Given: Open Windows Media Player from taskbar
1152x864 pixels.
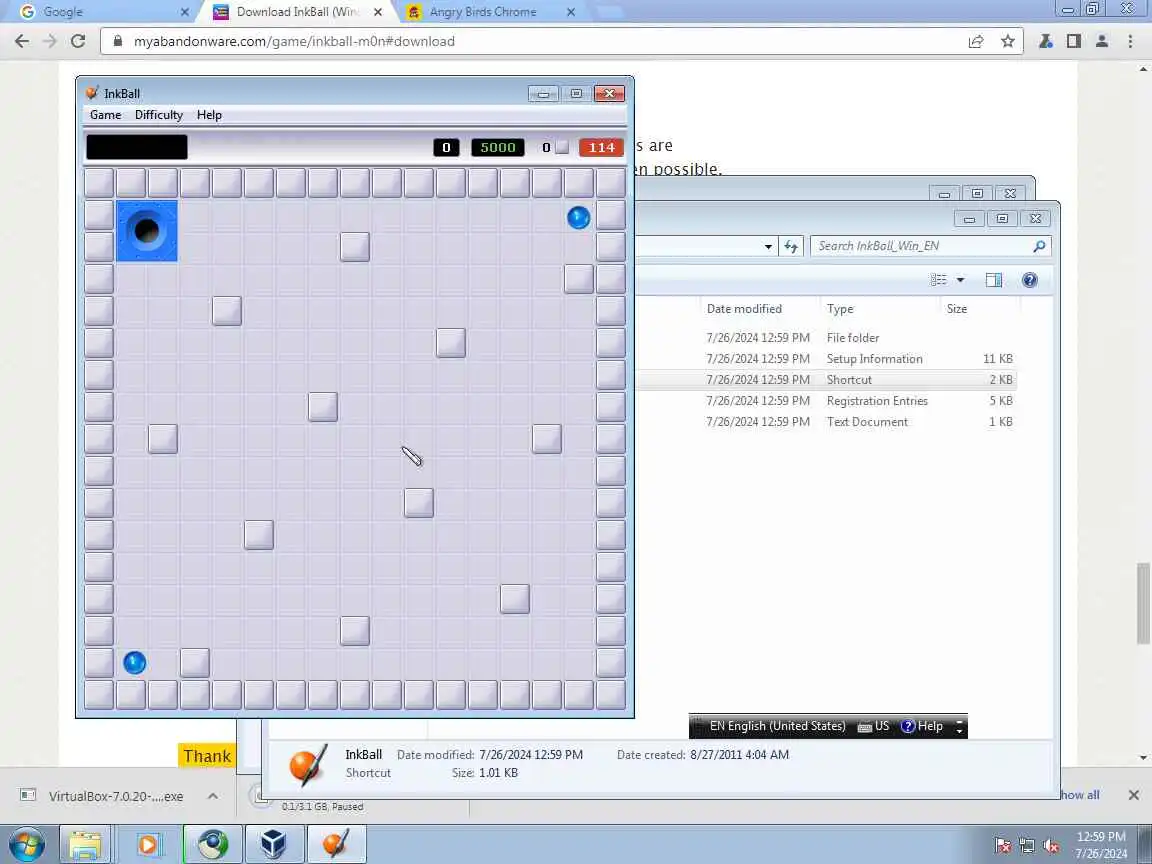Looking at the screenshot, I should click(x=148, y=844).
